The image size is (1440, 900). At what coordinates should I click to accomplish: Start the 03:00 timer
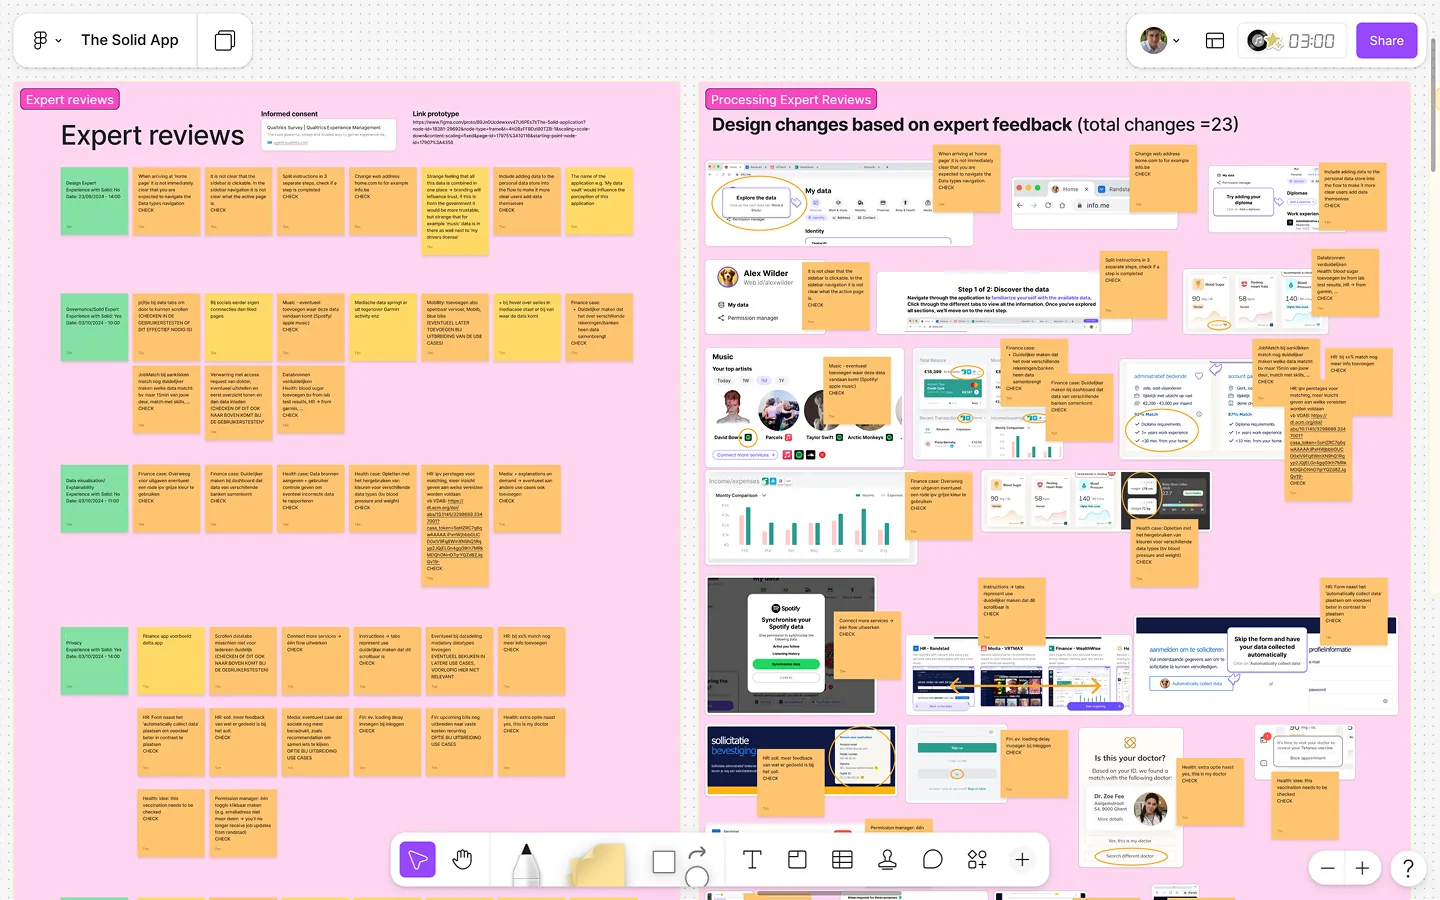(1311, 41)
